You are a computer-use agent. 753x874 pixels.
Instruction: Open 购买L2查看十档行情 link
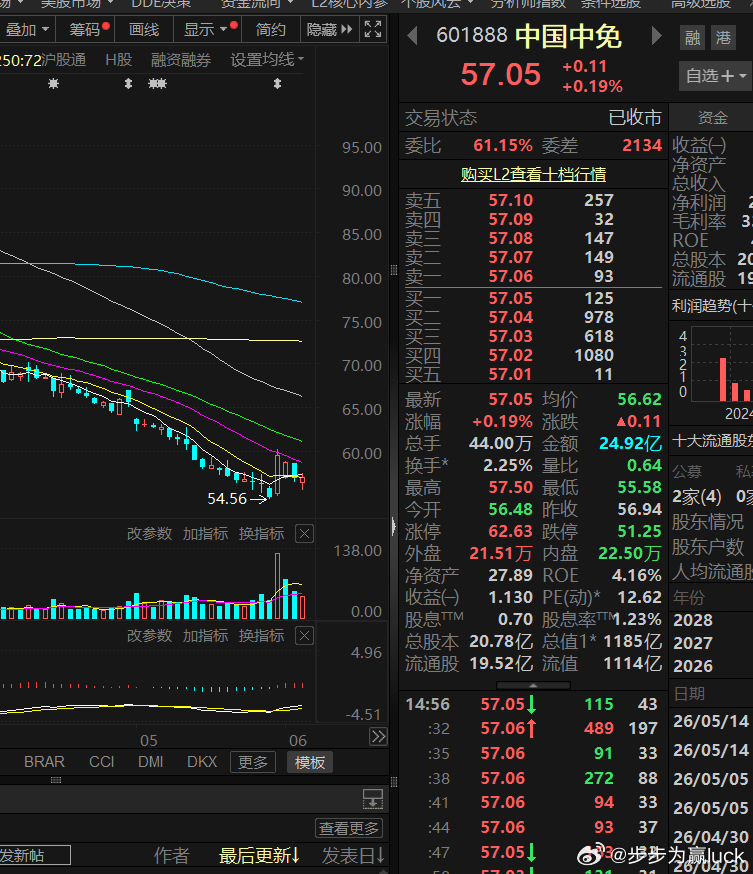(533, 174)
